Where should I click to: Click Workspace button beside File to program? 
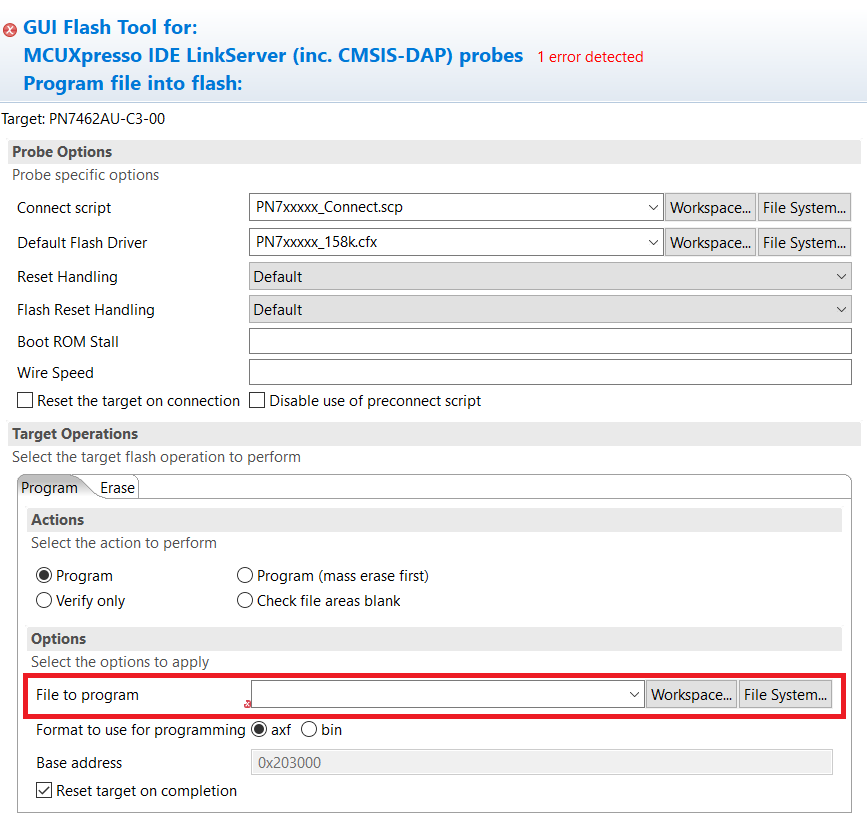[691, 693]
